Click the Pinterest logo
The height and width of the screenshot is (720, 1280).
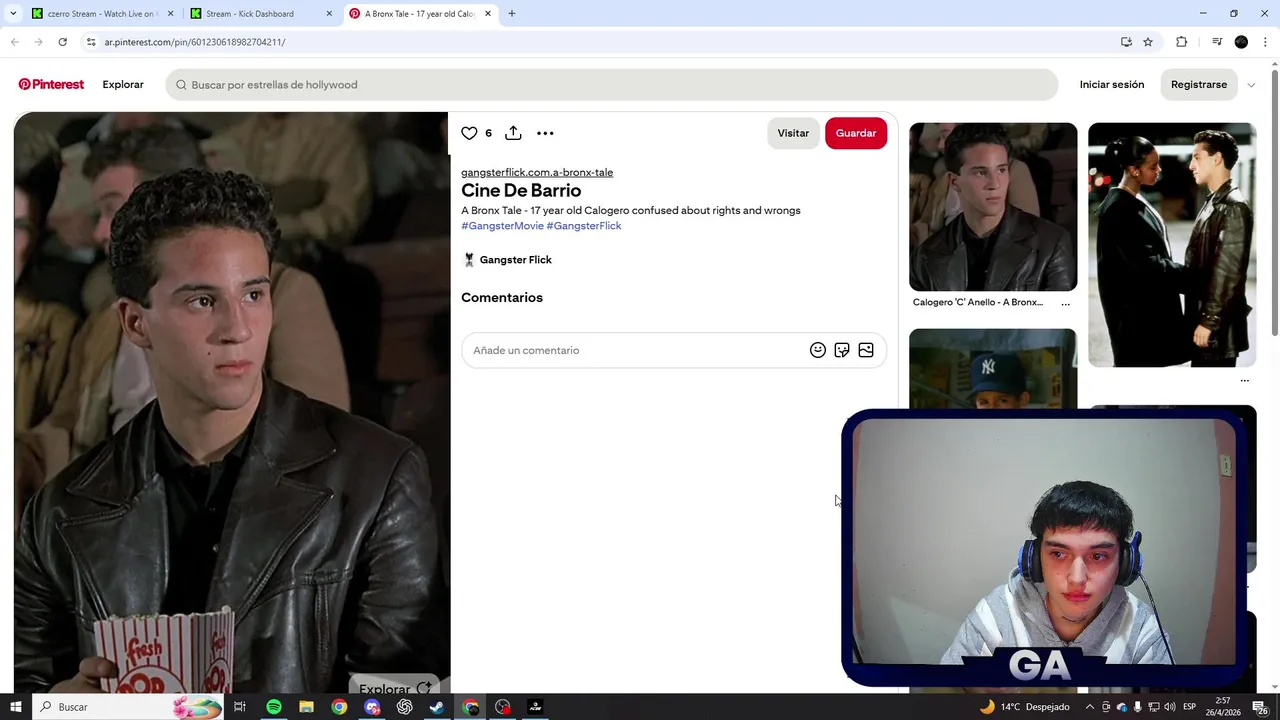(x=51, y=85)
